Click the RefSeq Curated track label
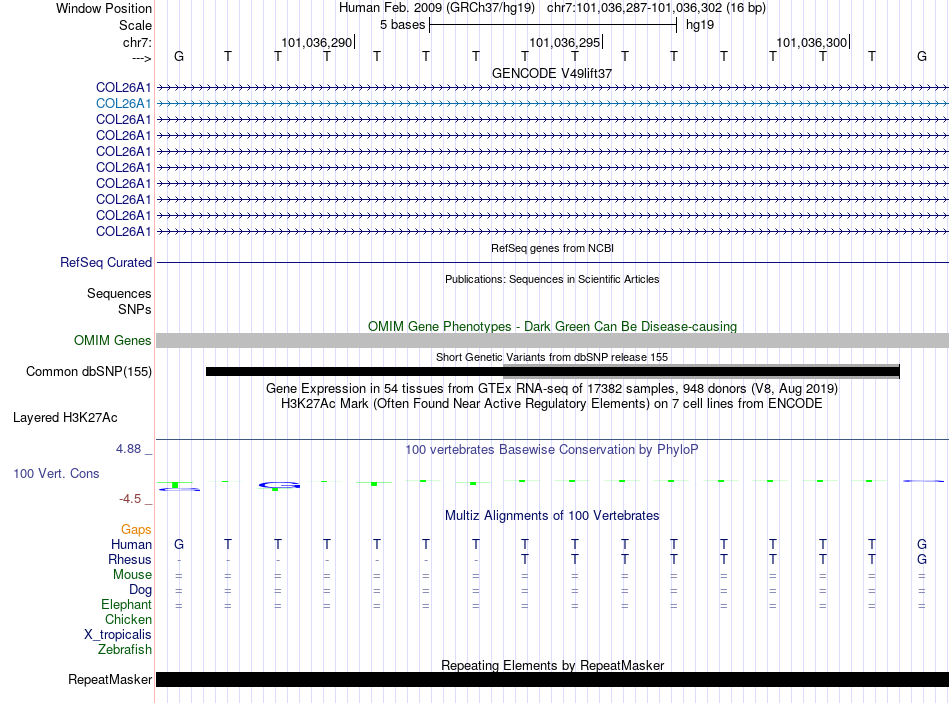 [106, 262]
